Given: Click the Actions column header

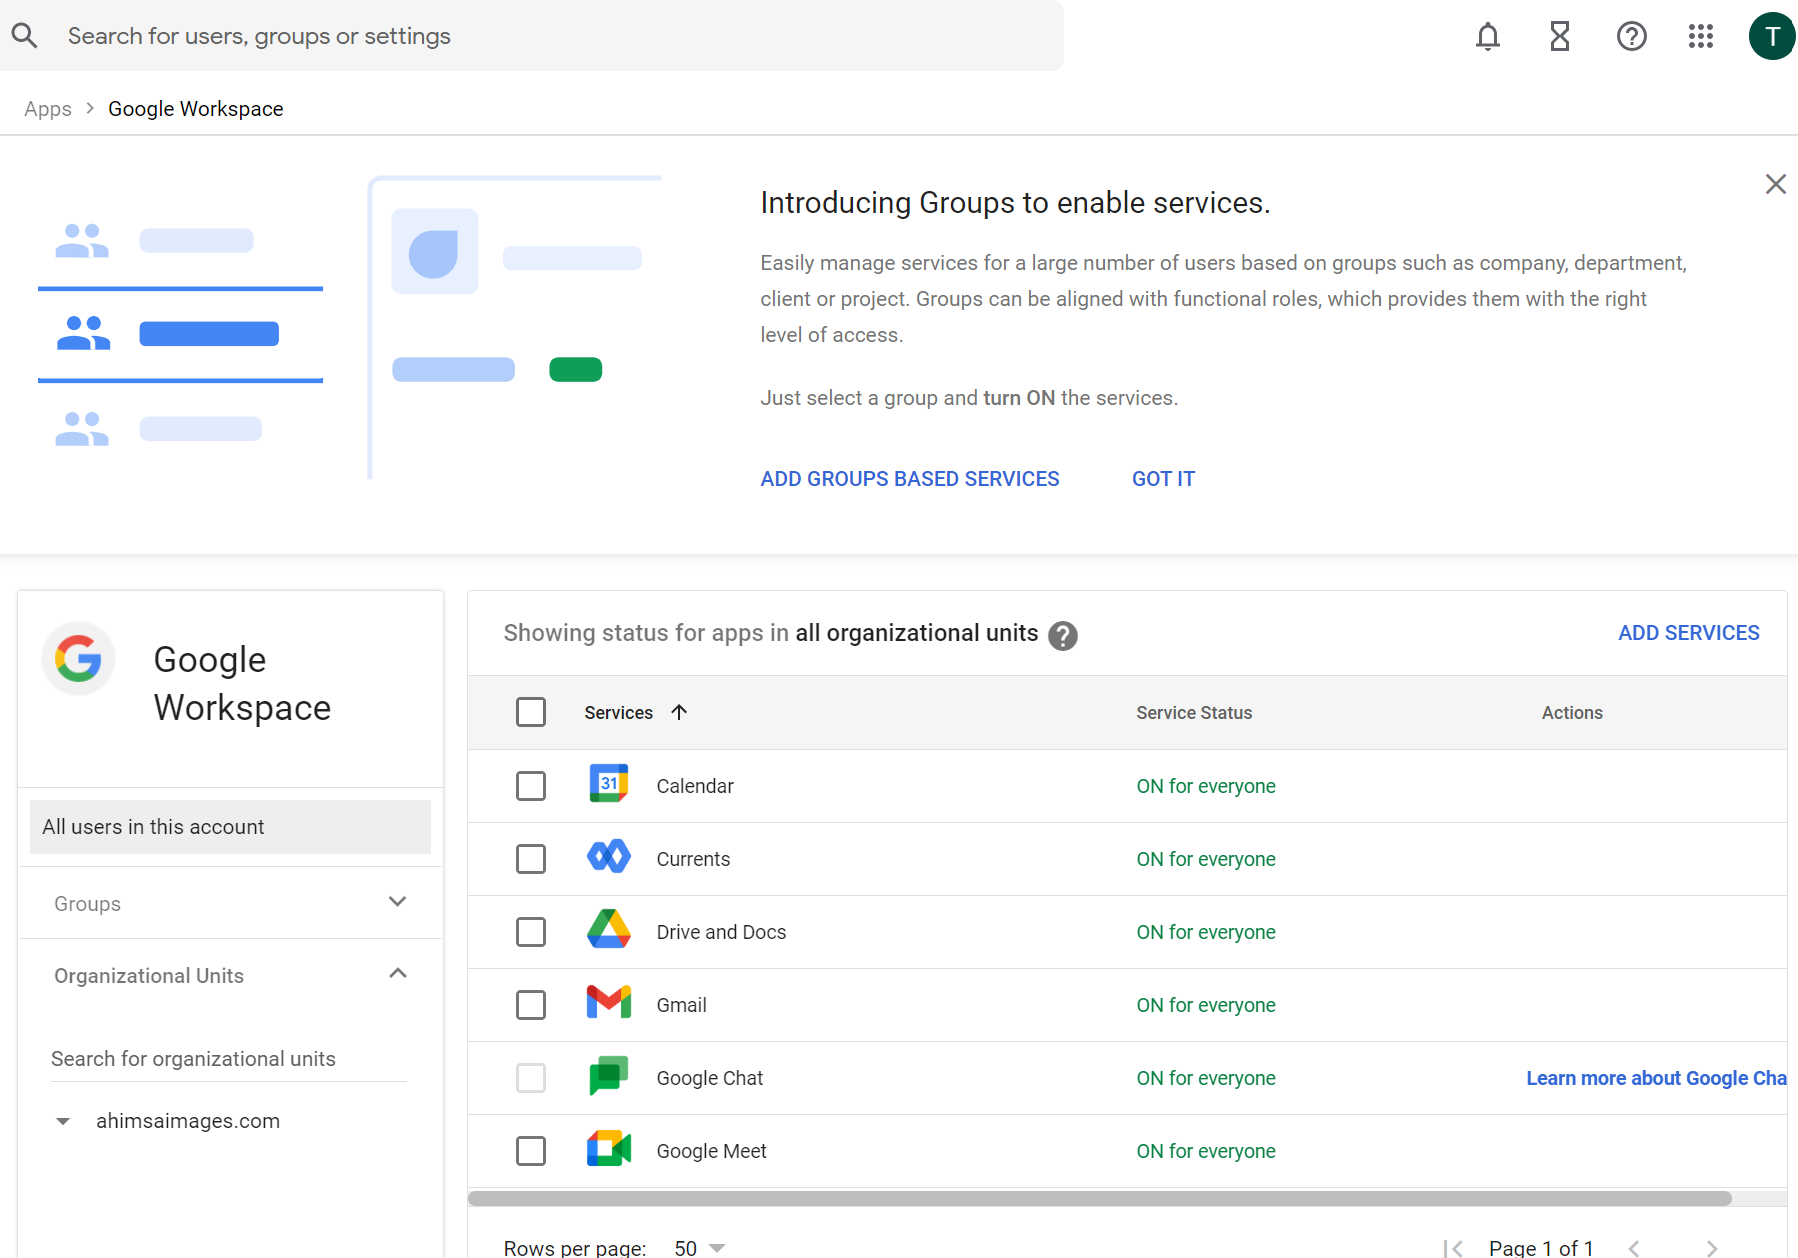Looking at the screenshot, I should [1572, 712].
